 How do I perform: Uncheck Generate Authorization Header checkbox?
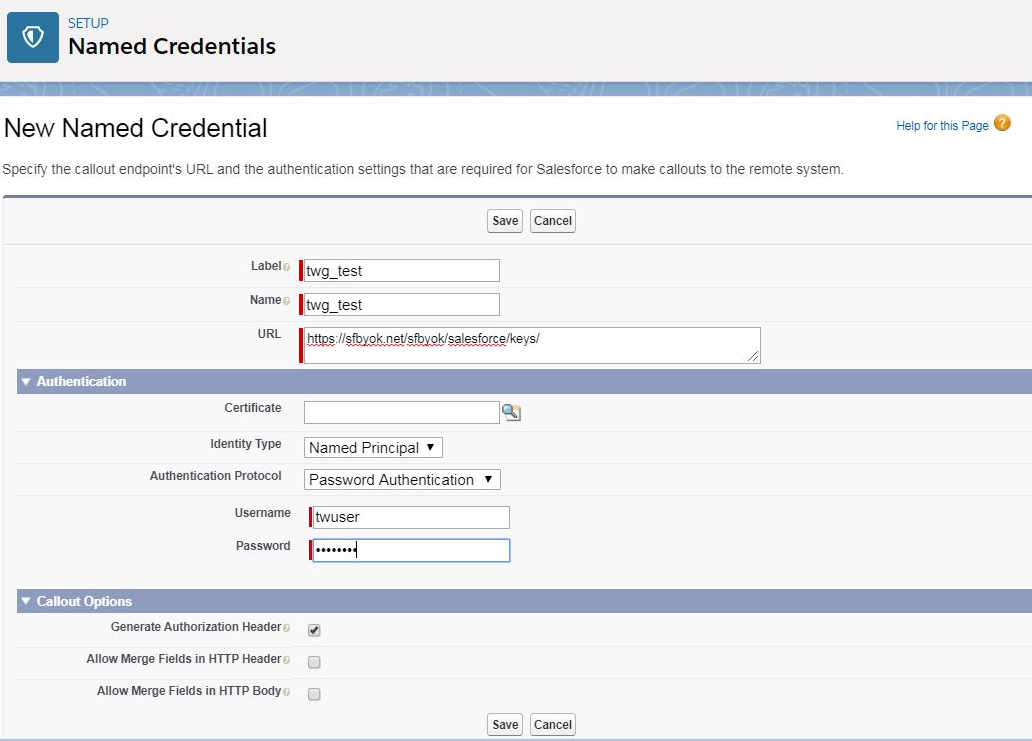pos(314,630)
